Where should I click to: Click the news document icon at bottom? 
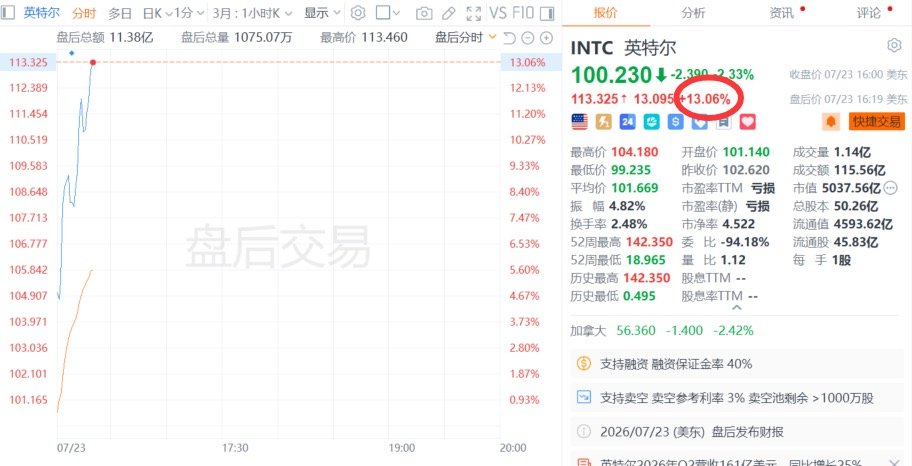[x=583, y=463]
